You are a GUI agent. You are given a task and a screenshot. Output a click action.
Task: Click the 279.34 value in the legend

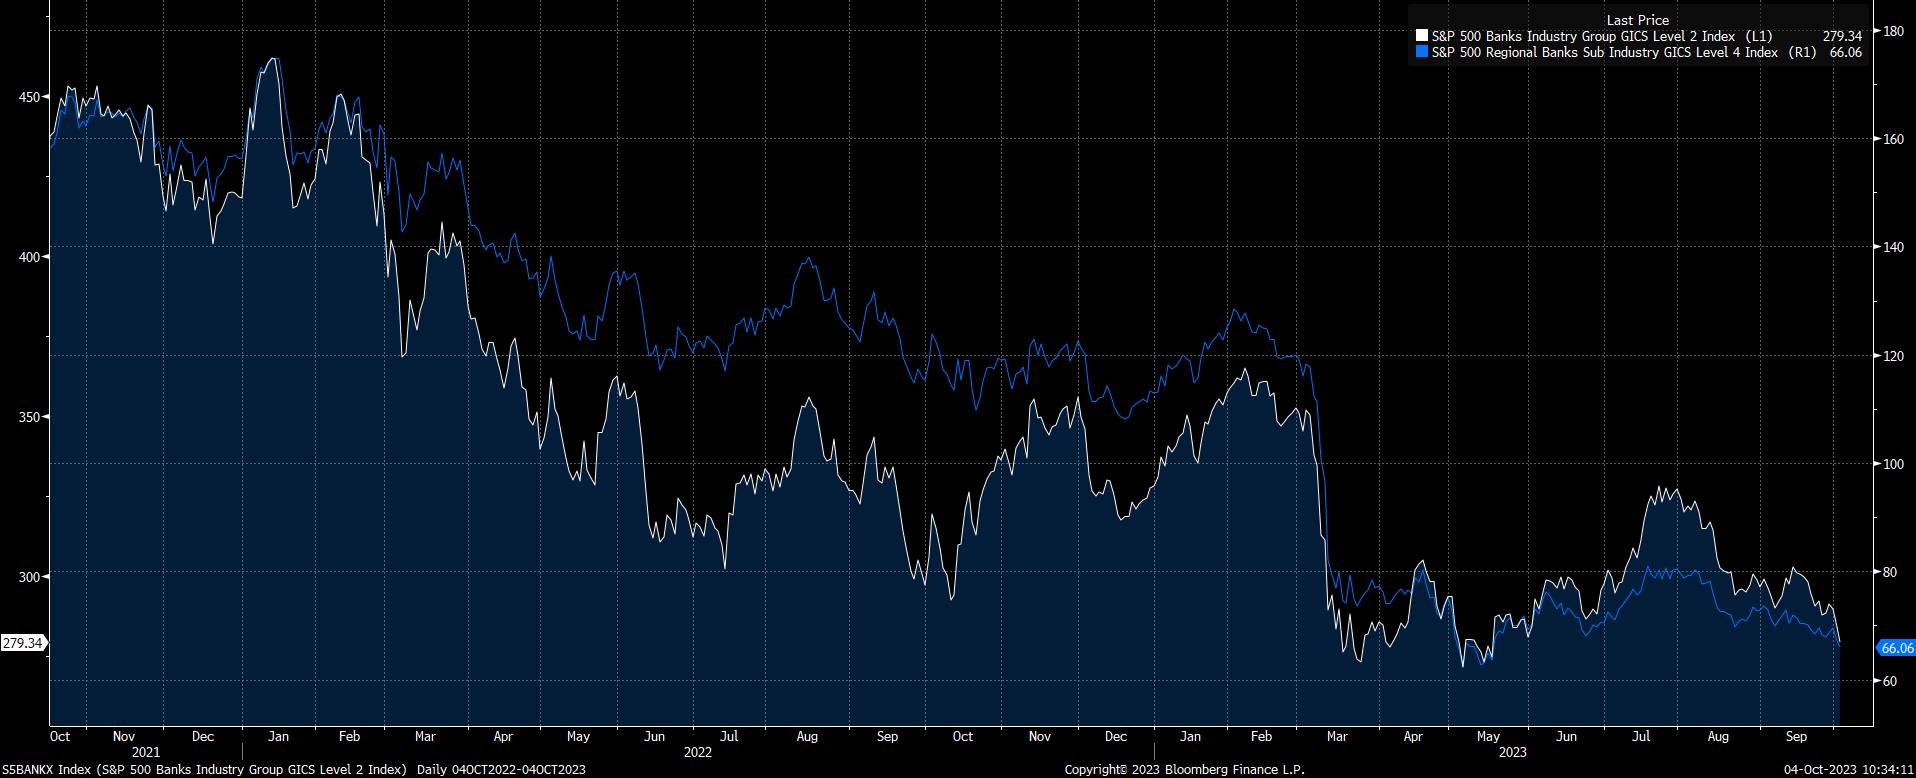tap(1842, 36)
